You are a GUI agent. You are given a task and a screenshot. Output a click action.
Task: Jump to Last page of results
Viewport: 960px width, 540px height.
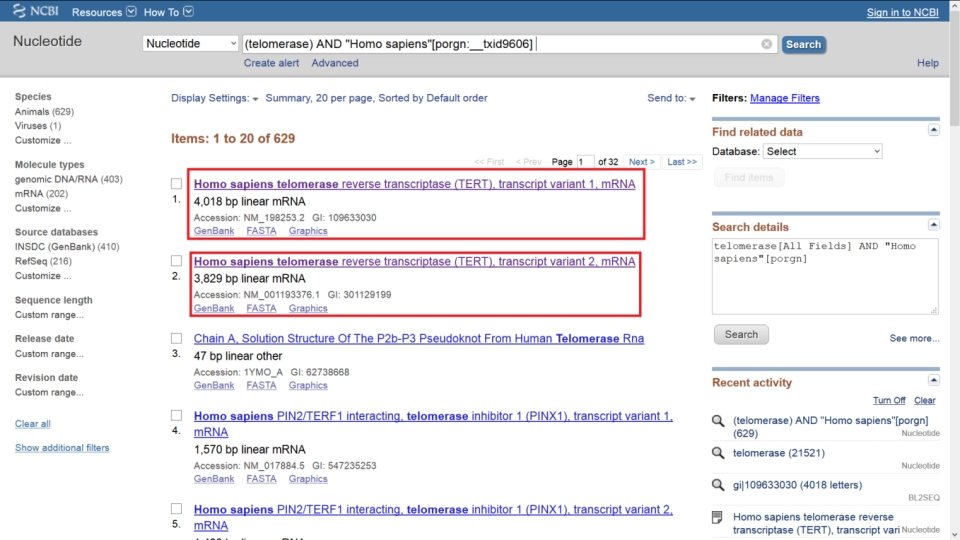click(682, 162)
